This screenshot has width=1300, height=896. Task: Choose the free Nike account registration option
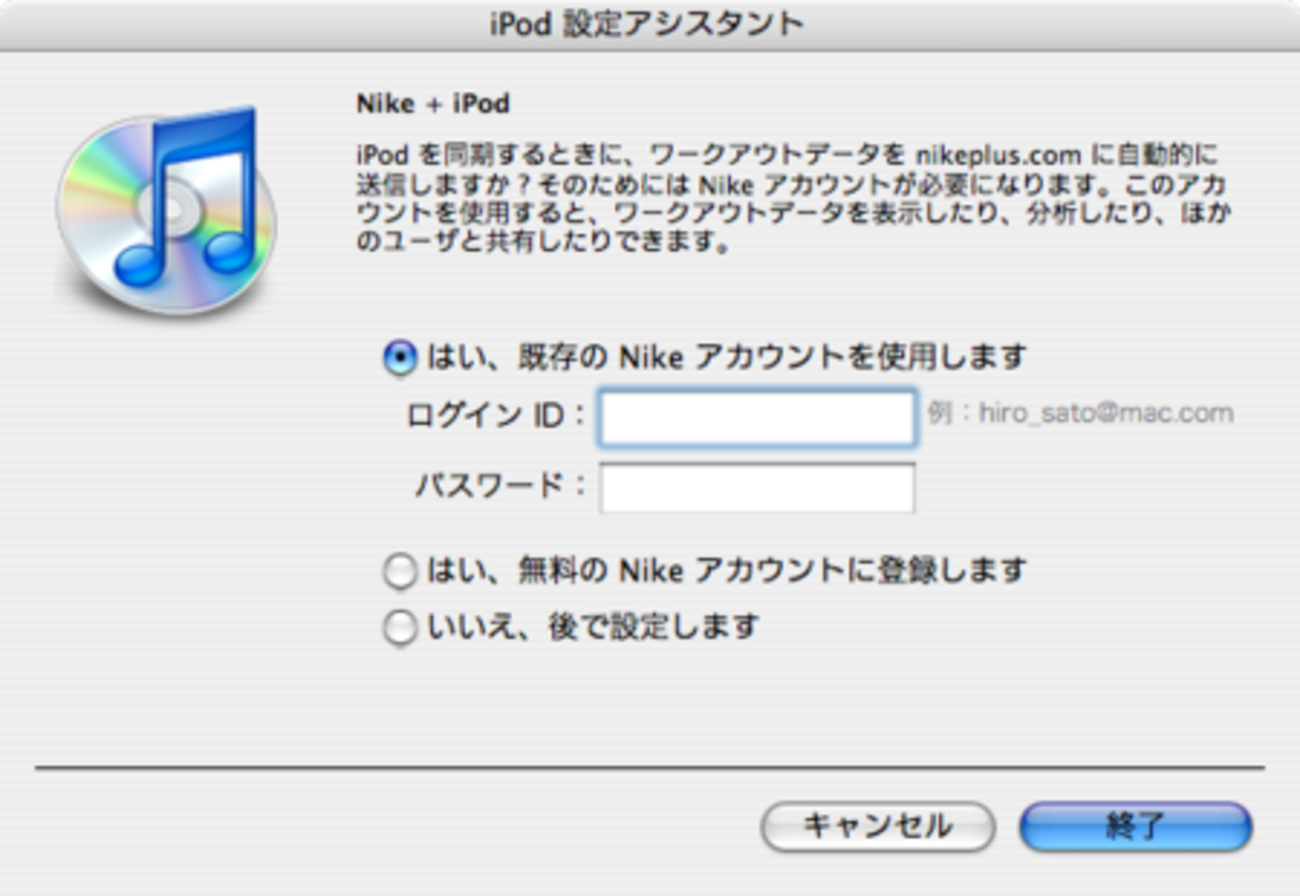click(400, 571)
